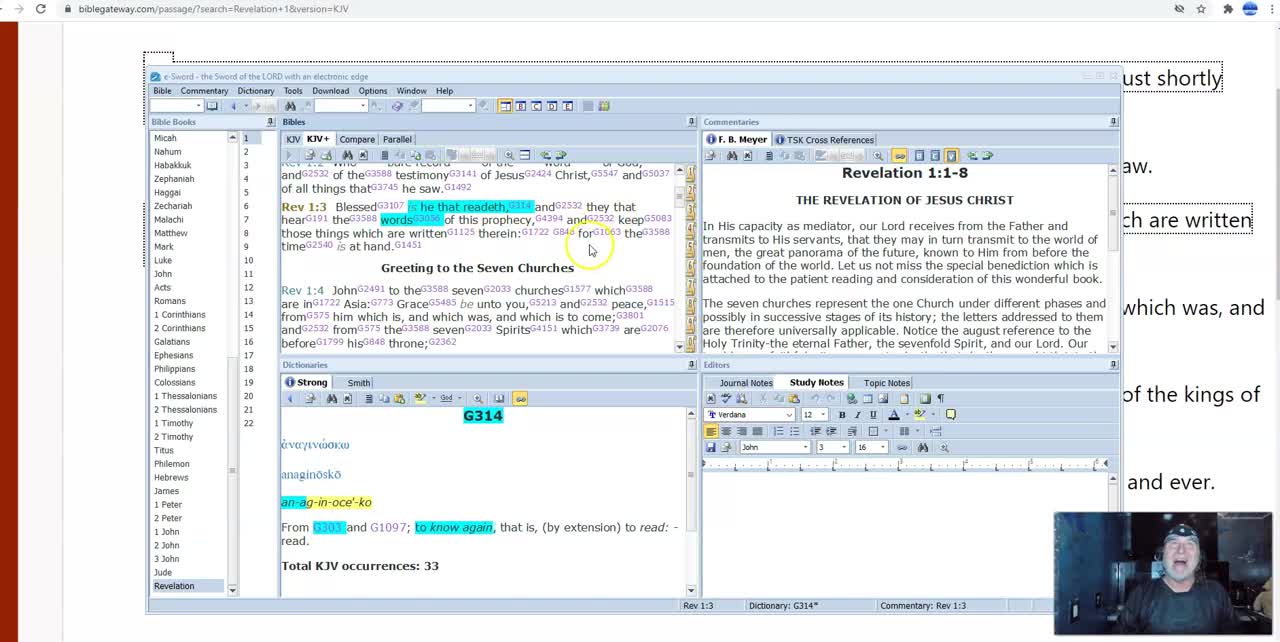
Task: Open TSK Cross References commentary tab
Action: tap(825, 140)
